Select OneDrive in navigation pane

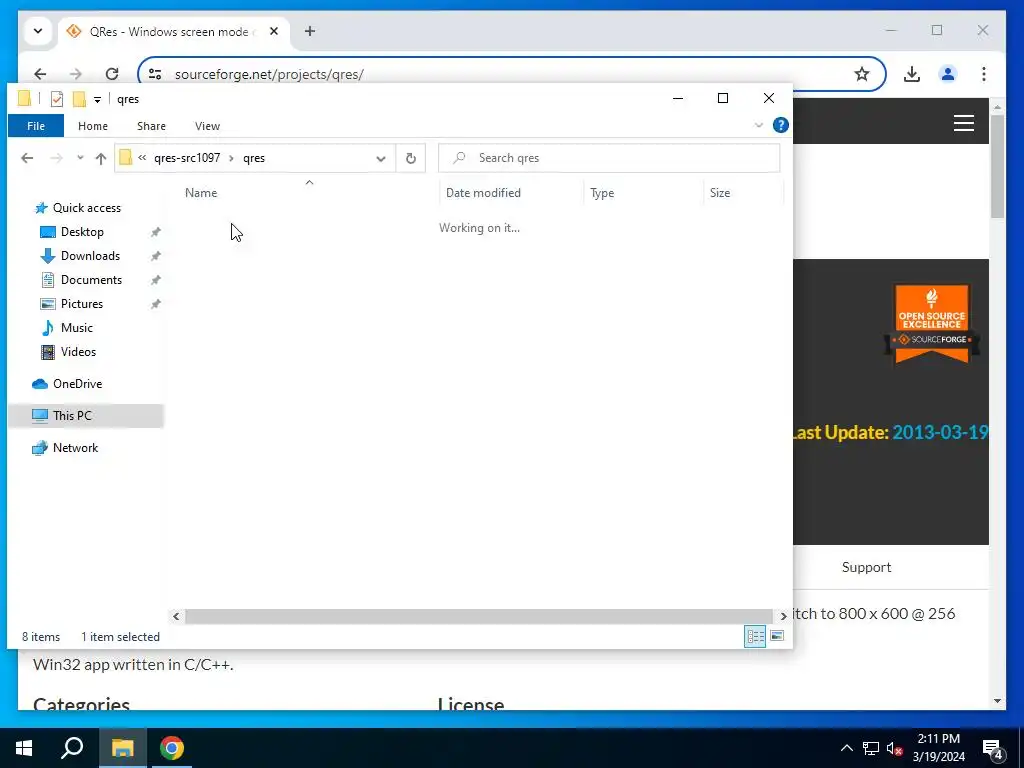pos(77,383)
